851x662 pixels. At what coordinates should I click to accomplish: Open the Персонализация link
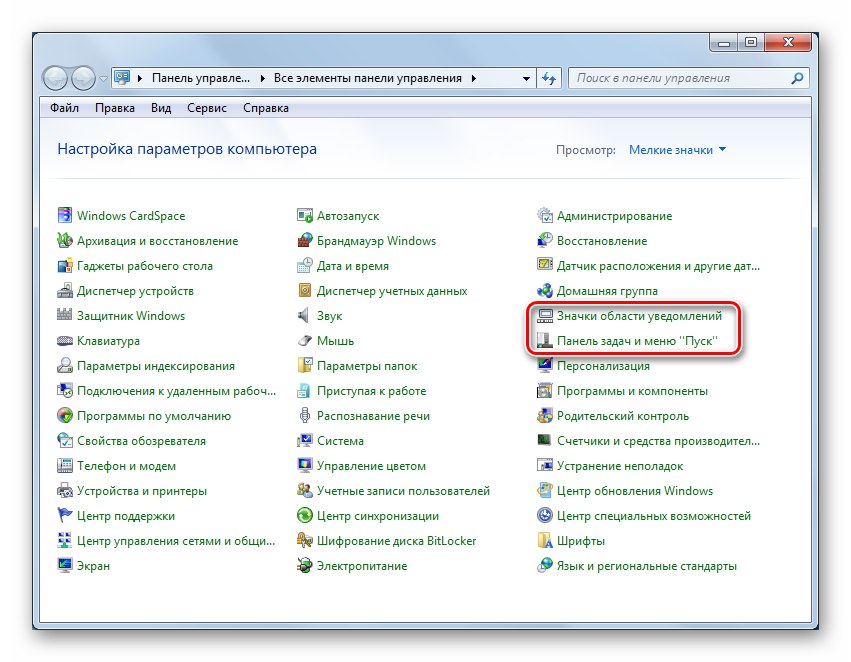click(x=603, y=366)
